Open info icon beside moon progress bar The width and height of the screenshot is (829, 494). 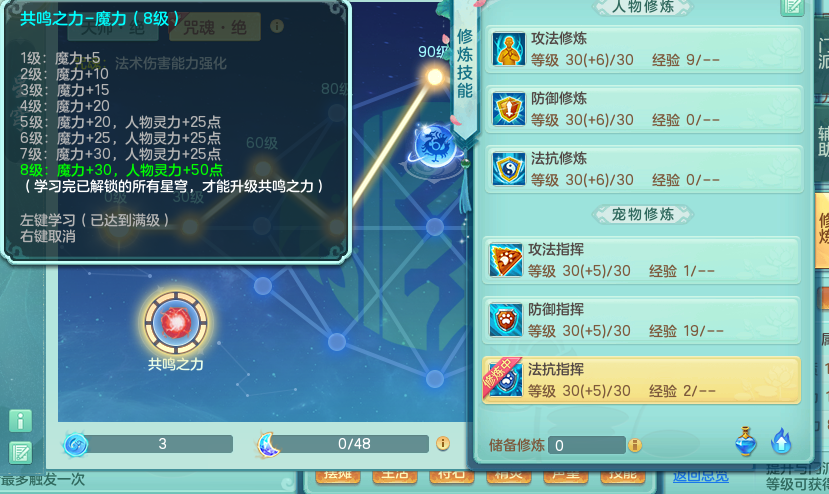[x=443, y=443]
